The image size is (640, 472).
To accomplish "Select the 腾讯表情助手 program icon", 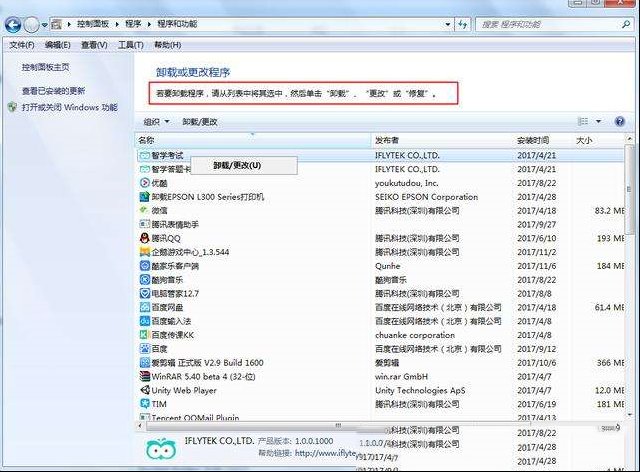I will pyautogui.click(x=145, y=224).
